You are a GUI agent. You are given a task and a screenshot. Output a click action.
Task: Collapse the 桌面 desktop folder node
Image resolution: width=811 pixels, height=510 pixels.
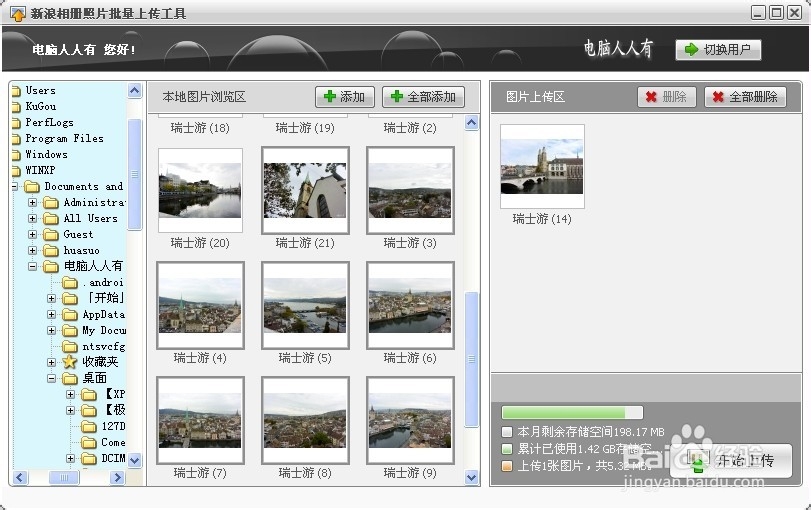tap(51, 379)
